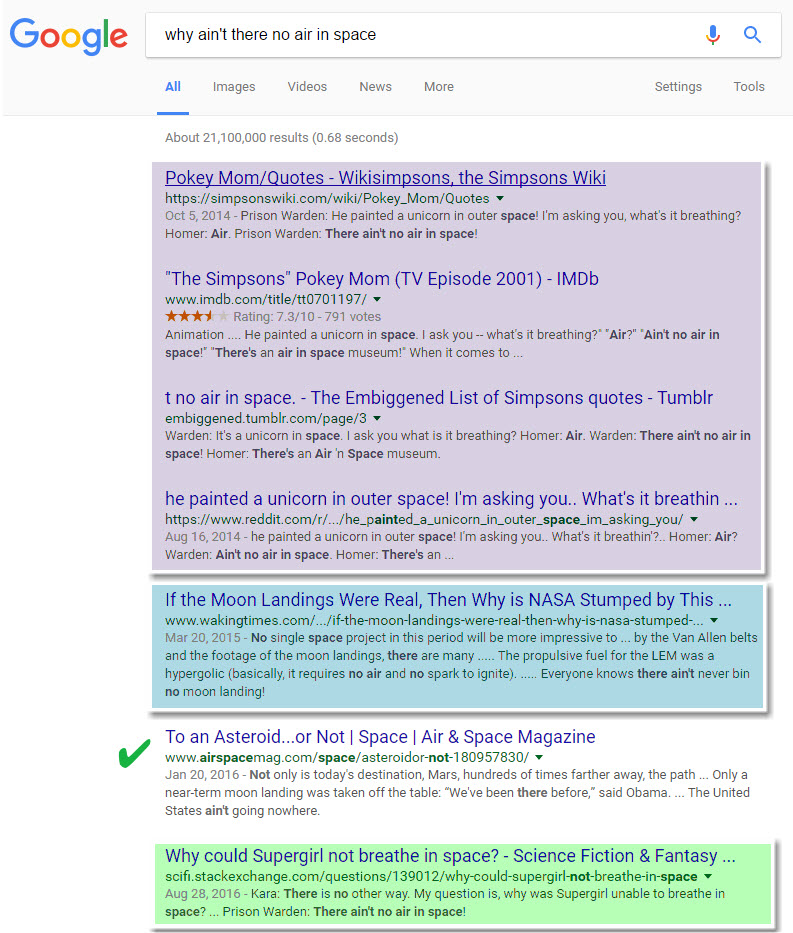Screen dimensions: 793x933
Task: Switch to the Videos tab
Action: tap(307, 87)
